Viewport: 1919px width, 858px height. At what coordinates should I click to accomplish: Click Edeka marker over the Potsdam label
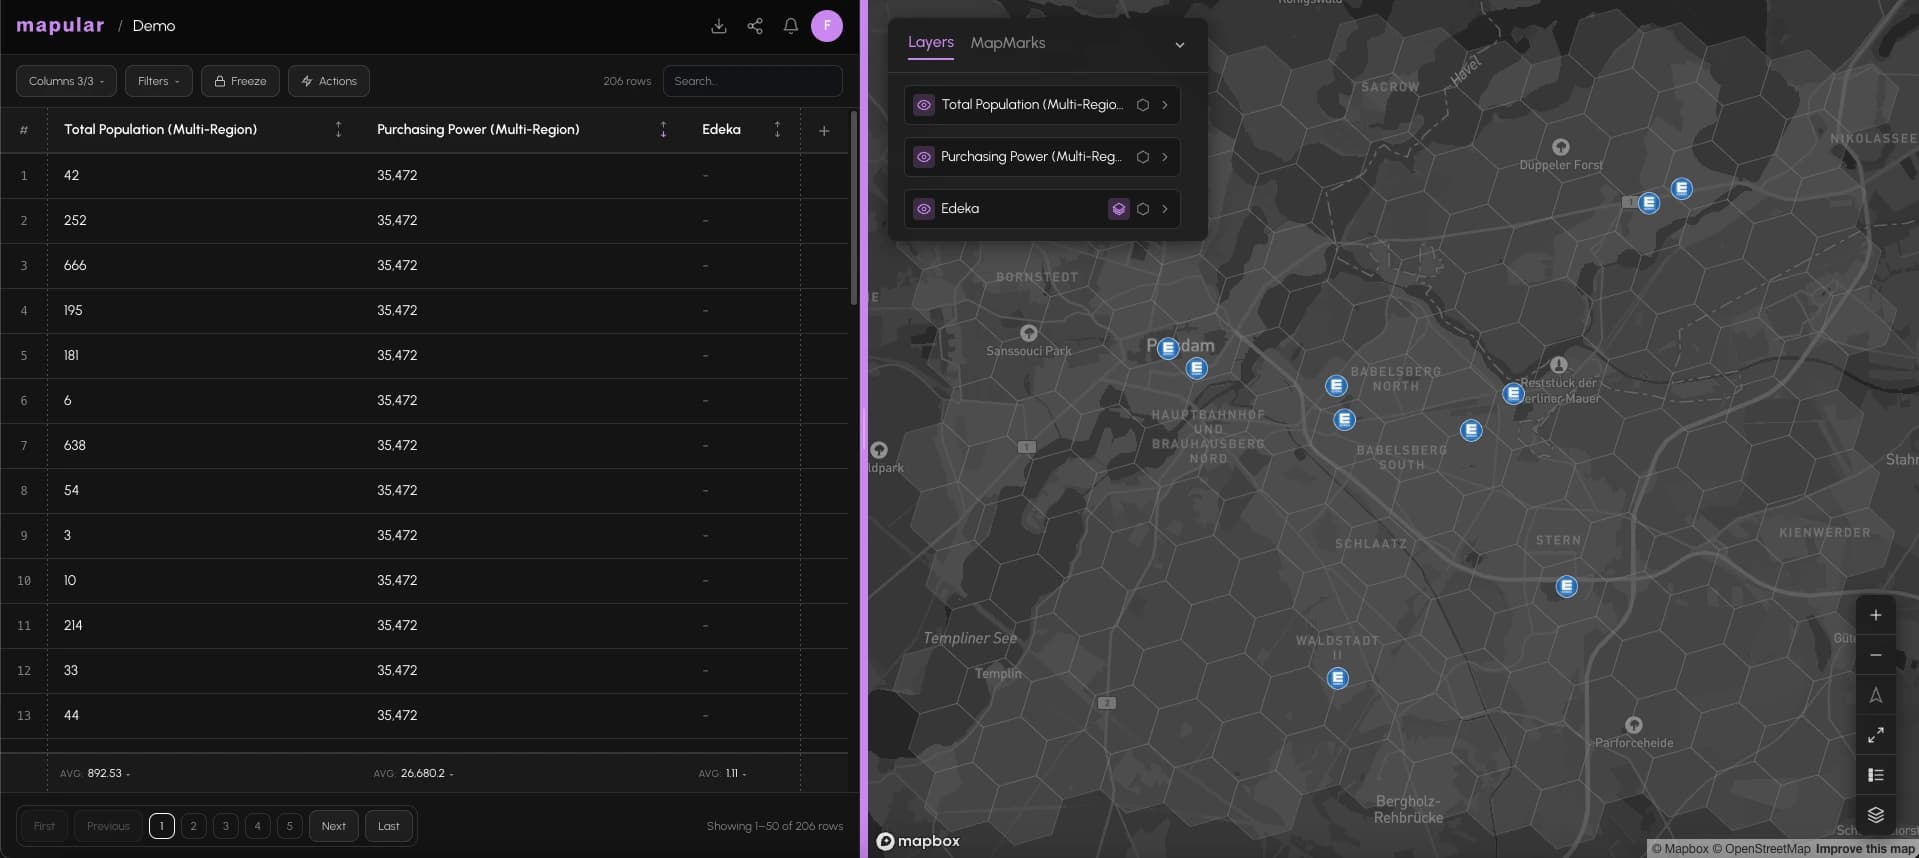pos(1168,348)
